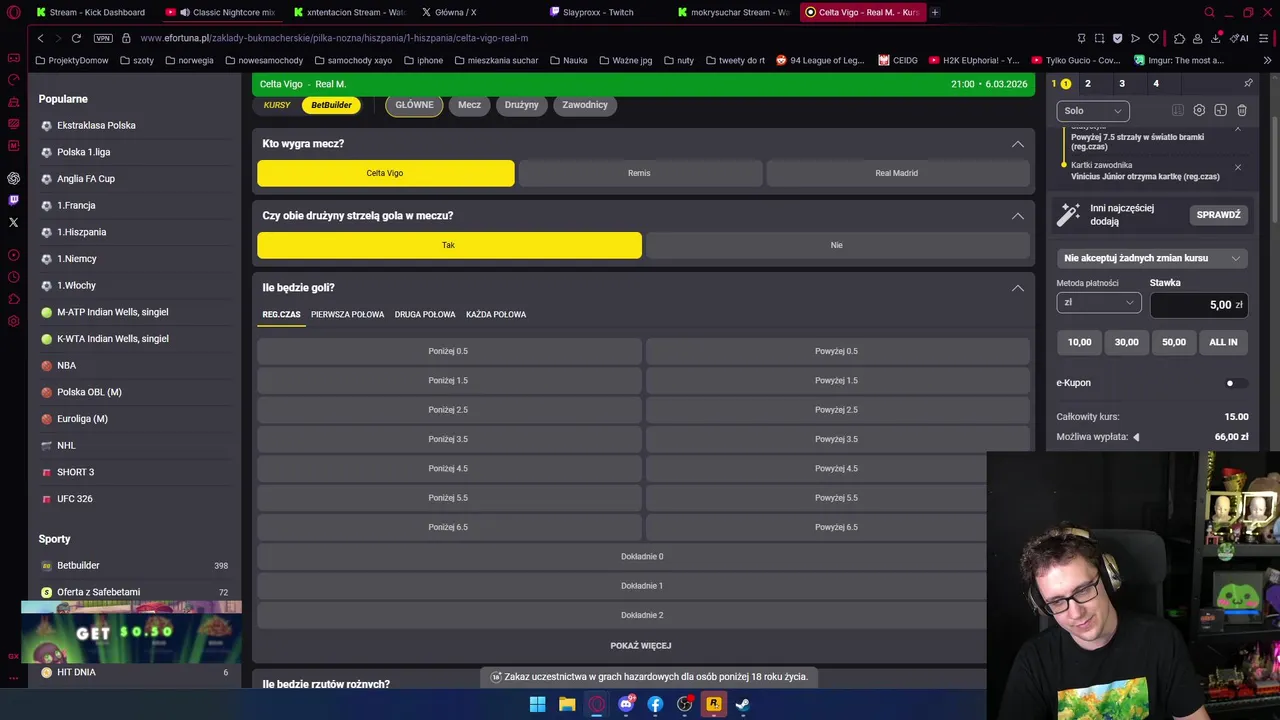Show more bookmarks with double chevron
1280x720 pixels.
click(x=1268, y=60)
